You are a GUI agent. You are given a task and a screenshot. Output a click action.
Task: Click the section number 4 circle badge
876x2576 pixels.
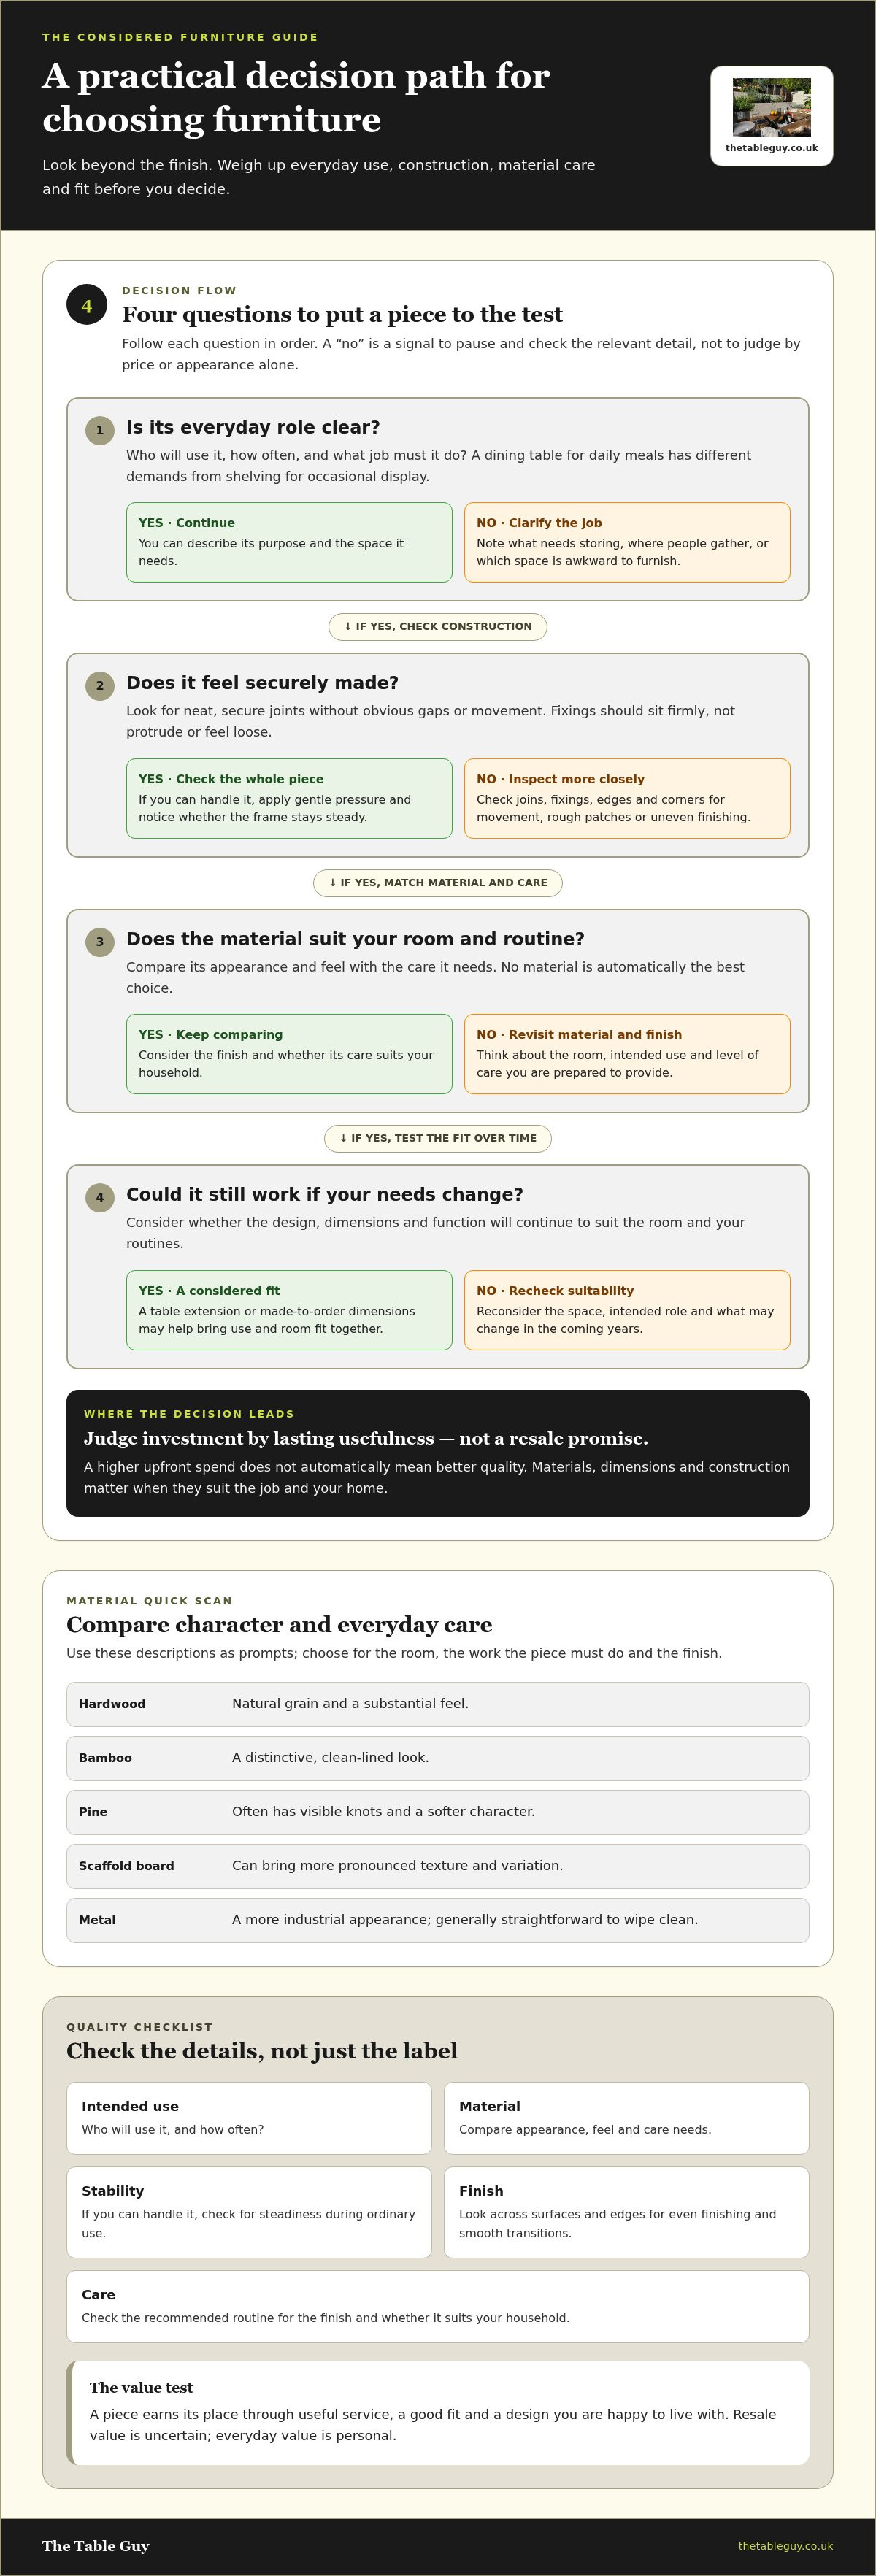click(86, 305)
